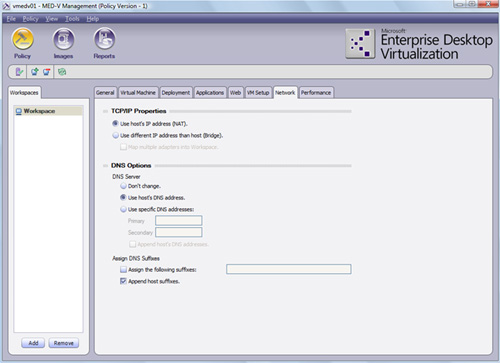Viewport: 500px width, 363px height.
Task: Click the Enterprise Desktop Virtualization logo icon
Action: pyautogui.click(x=360, y=44)
